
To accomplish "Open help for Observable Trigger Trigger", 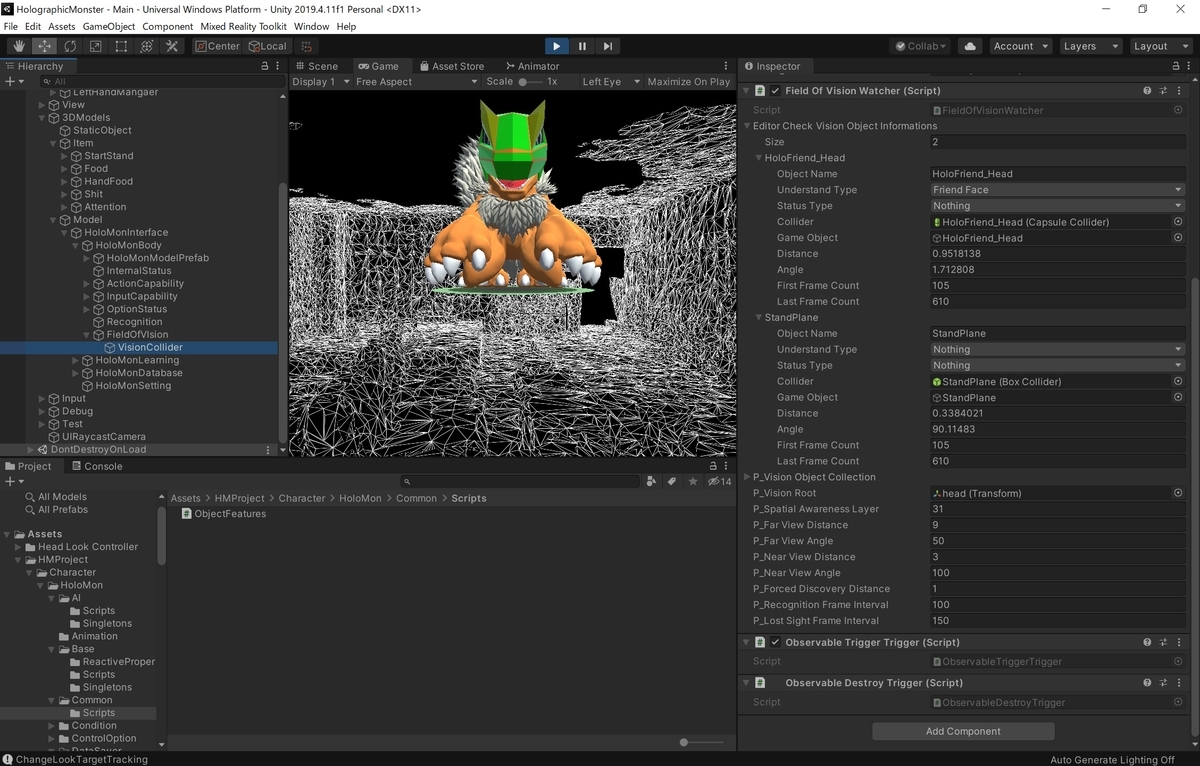I will pyautogui.click(x=1147, y=642).
